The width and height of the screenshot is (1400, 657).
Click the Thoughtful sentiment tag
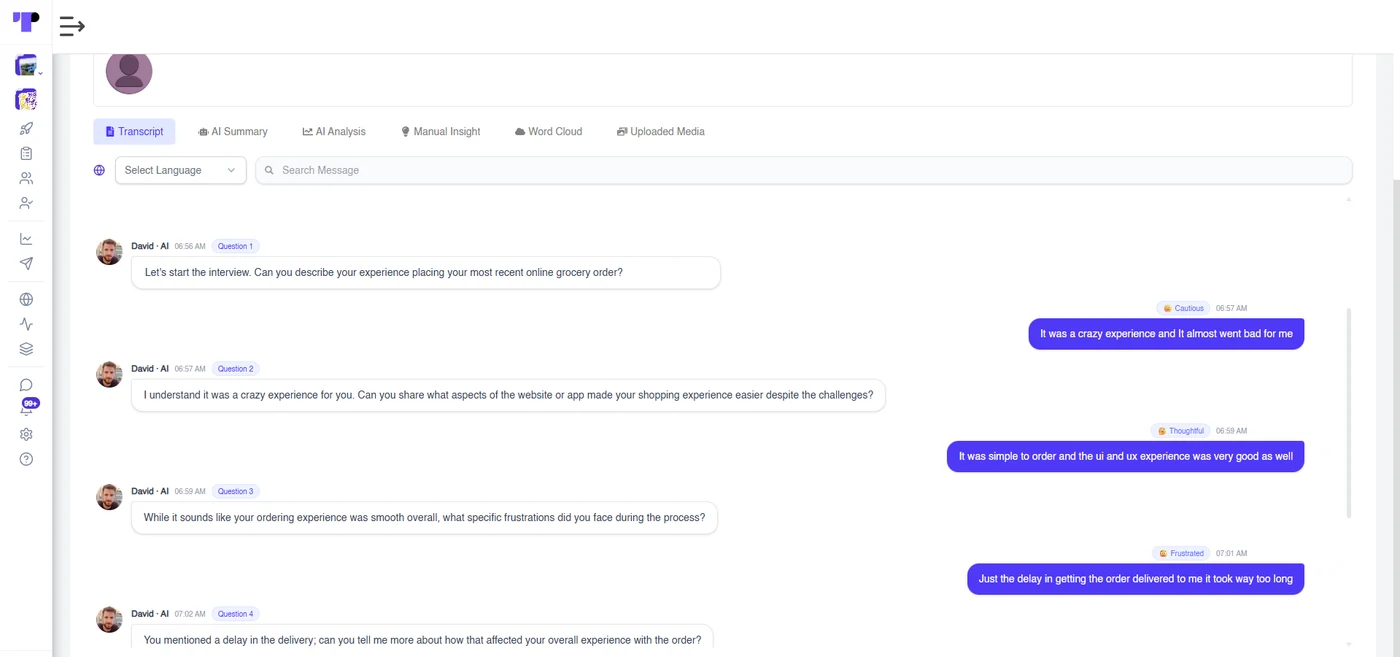[1180, 431]
